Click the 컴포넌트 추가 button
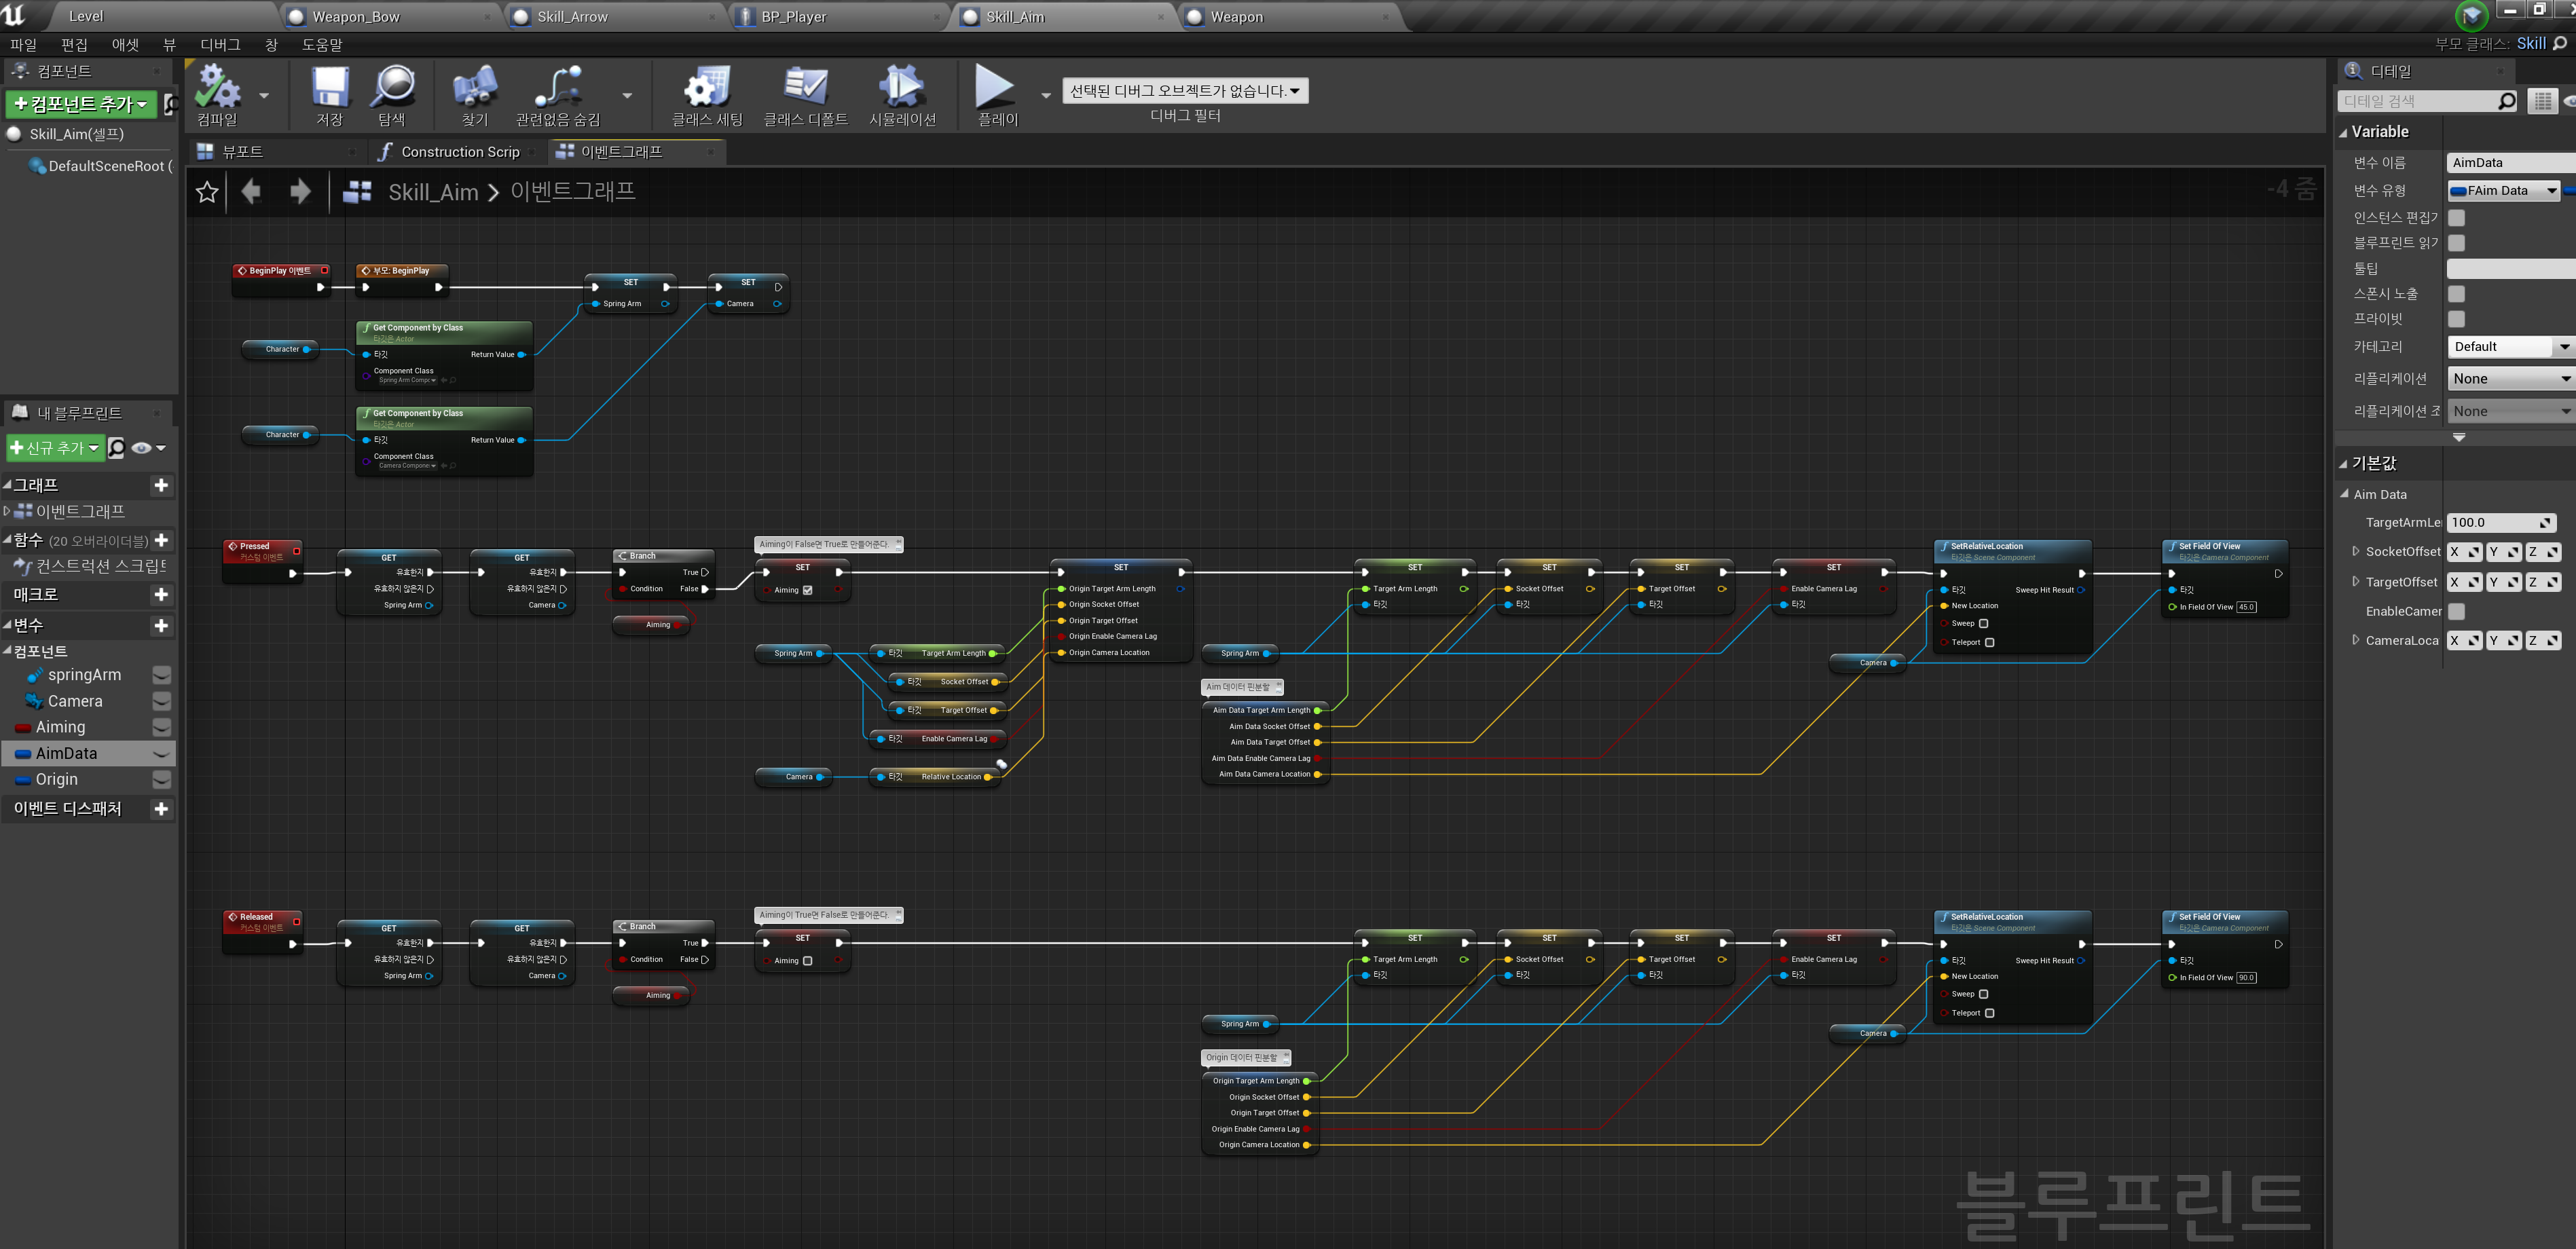The height and width of the screenshot is (1249, 2576). point(81,104)
